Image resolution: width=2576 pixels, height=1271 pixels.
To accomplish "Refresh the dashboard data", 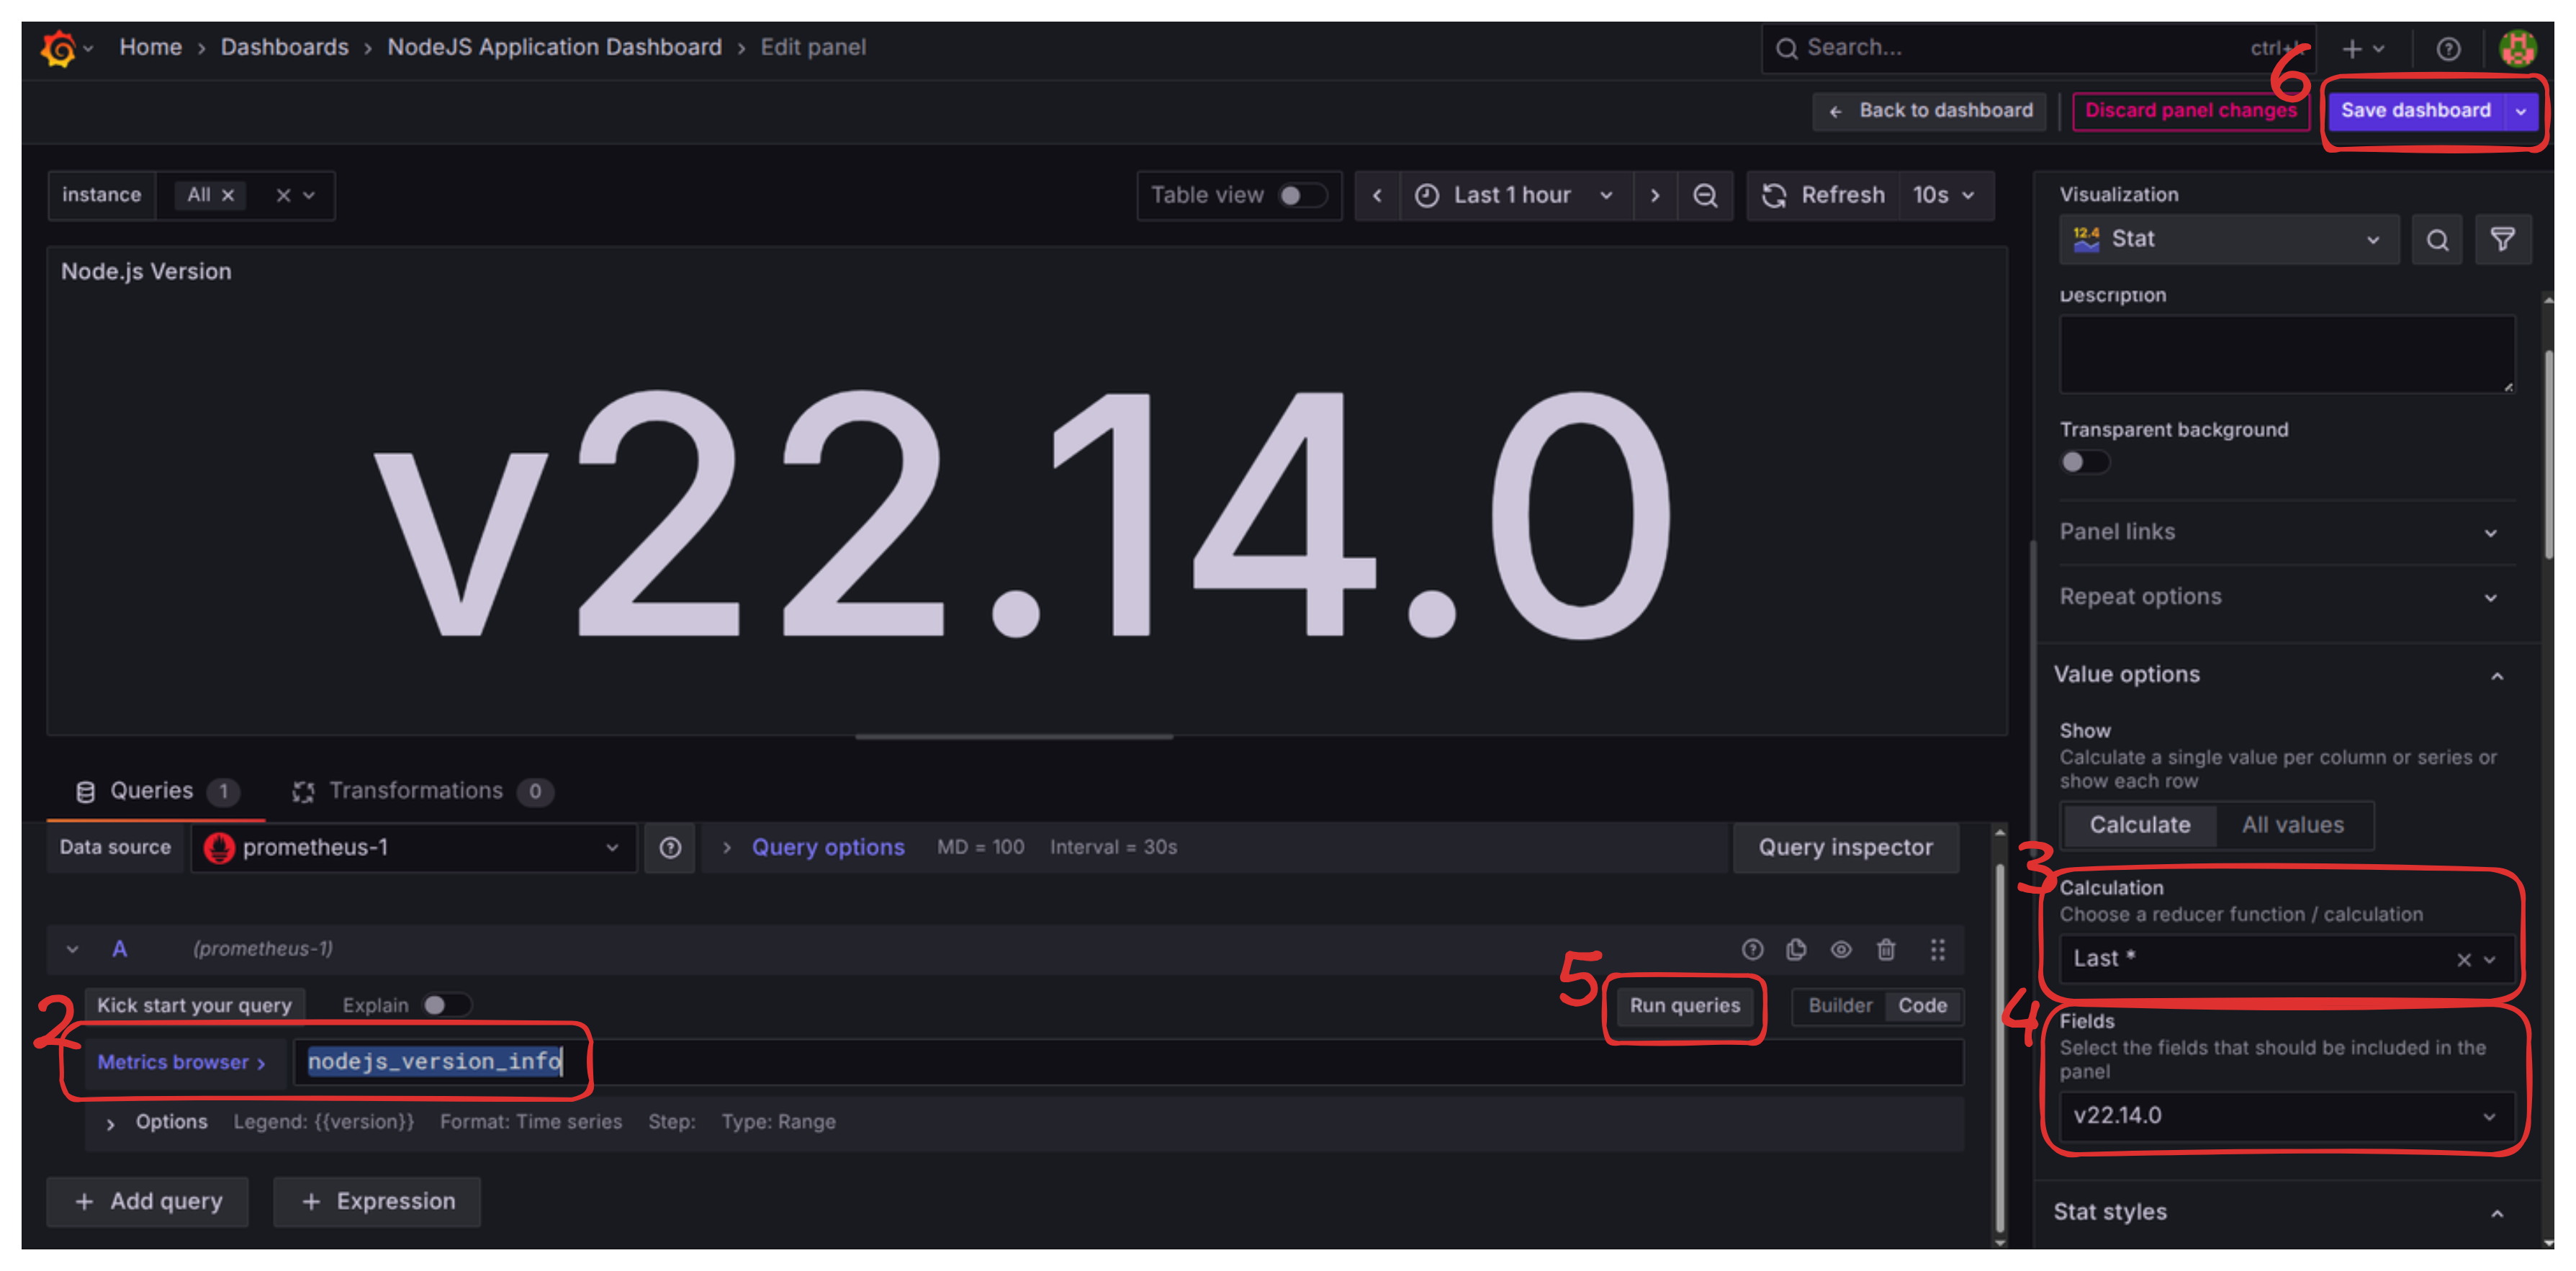I will coord(1822,195).
